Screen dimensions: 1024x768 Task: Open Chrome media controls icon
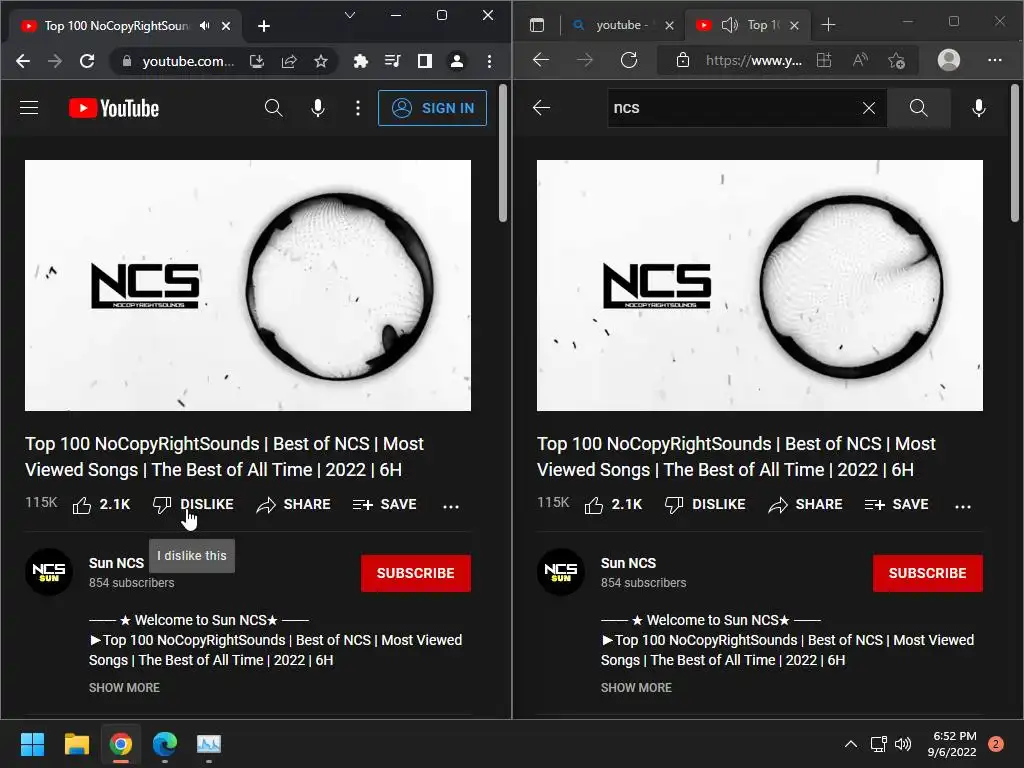coord(392,61)
